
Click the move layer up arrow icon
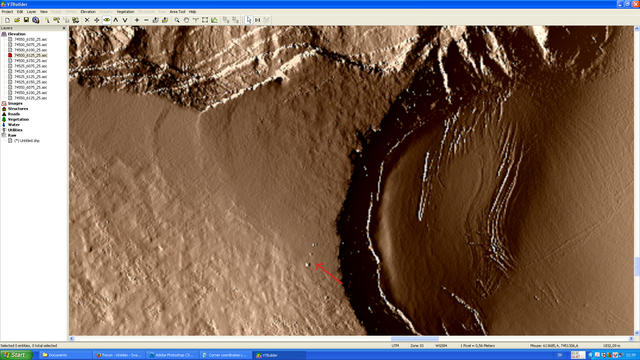click(x=116, y=20)
